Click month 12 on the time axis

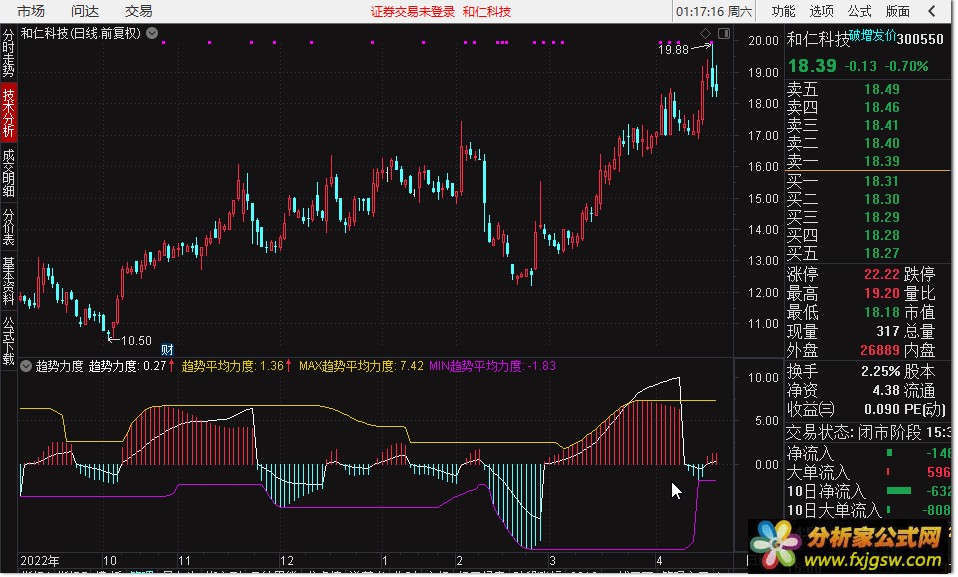coord(287,561)
